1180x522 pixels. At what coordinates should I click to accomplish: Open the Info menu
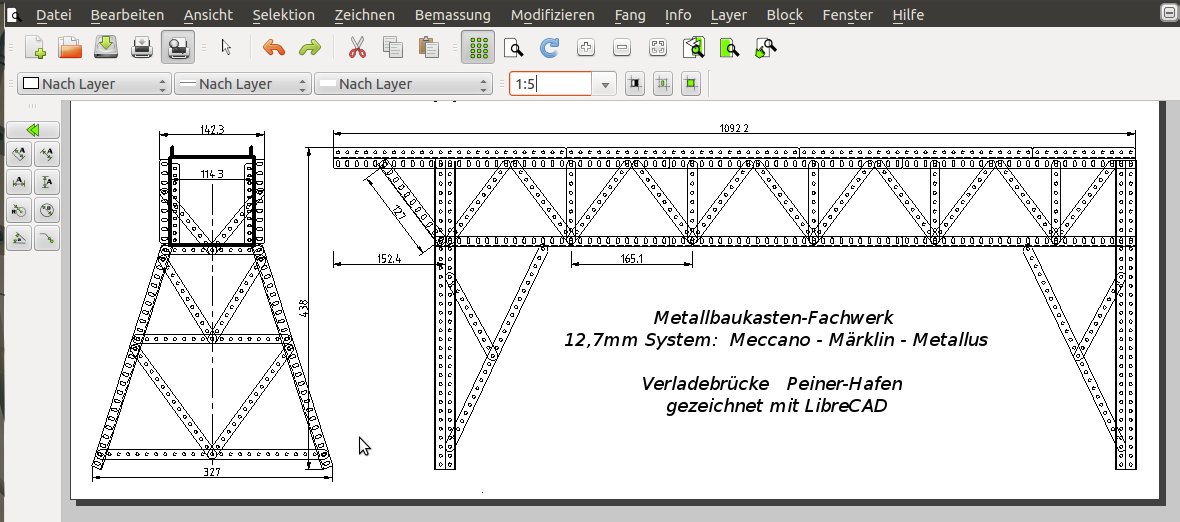678,14
